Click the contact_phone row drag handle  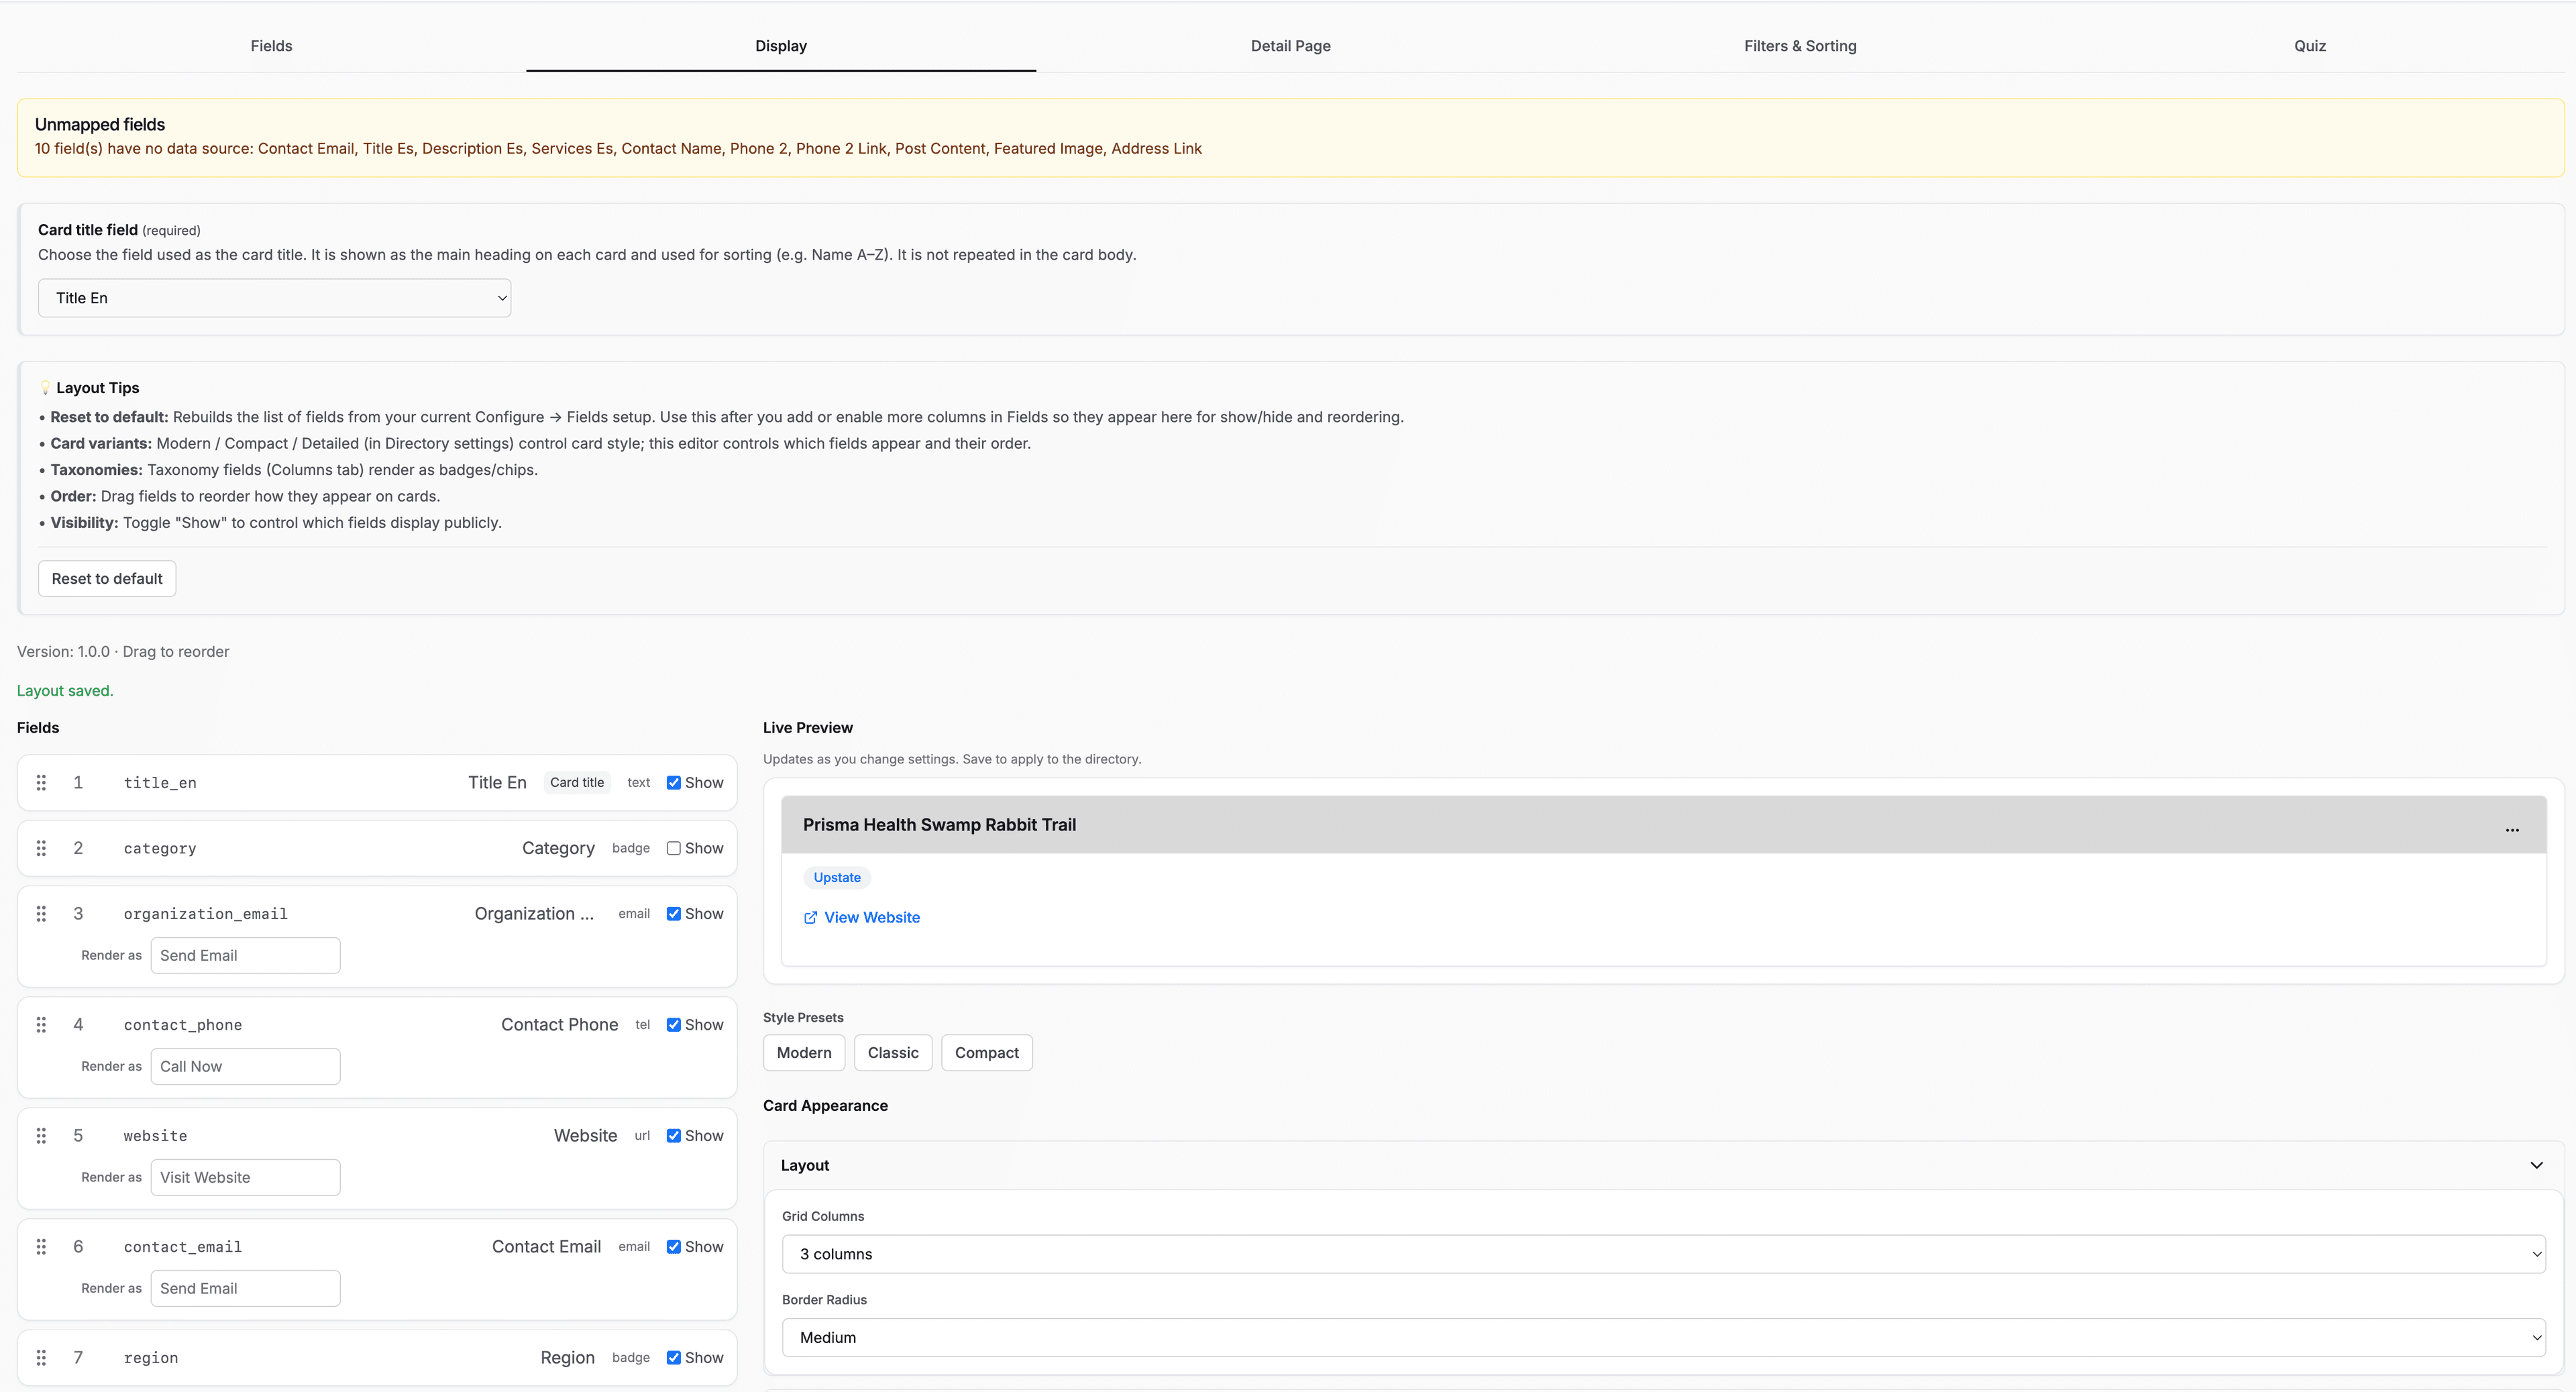tap(41, 1025)
